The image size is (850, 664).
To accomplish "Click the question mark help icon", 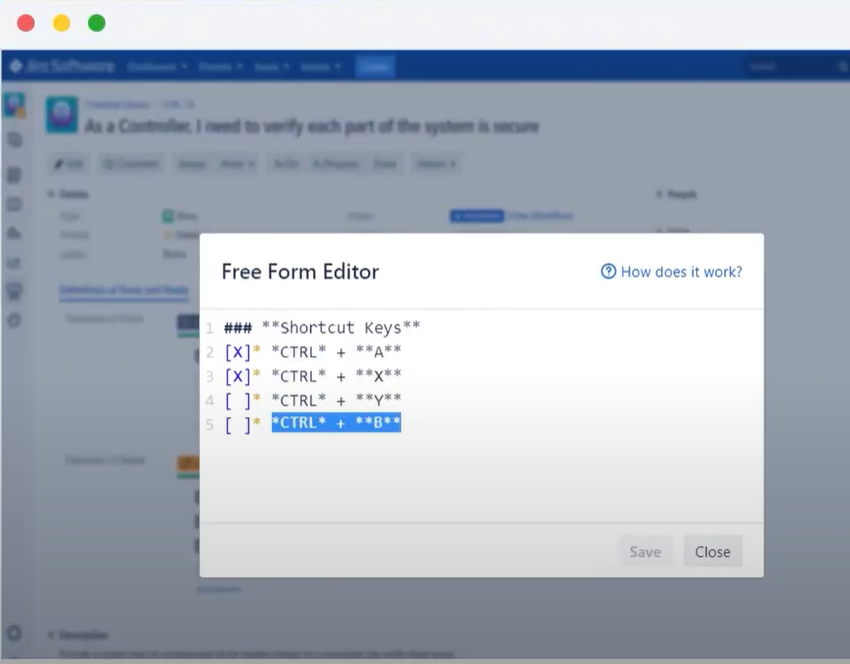I will 608,272.
